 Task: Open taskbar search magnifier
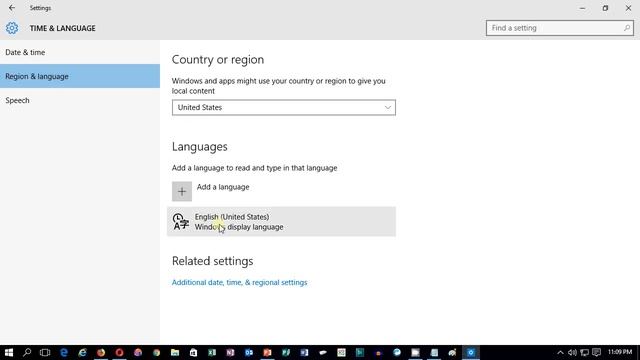(27, 352)
